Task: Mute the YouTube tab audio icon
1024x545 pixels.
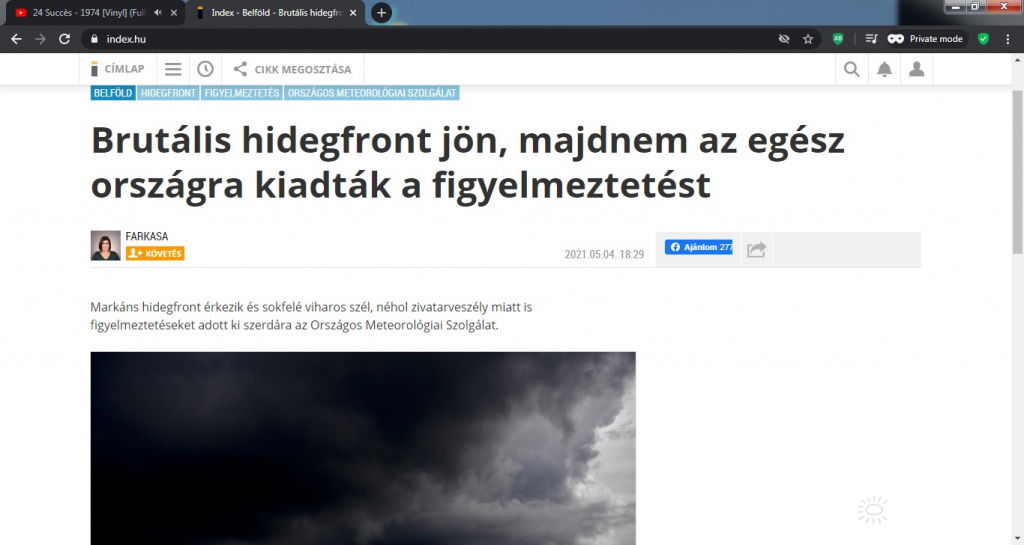Action: (x=158, y=12)
